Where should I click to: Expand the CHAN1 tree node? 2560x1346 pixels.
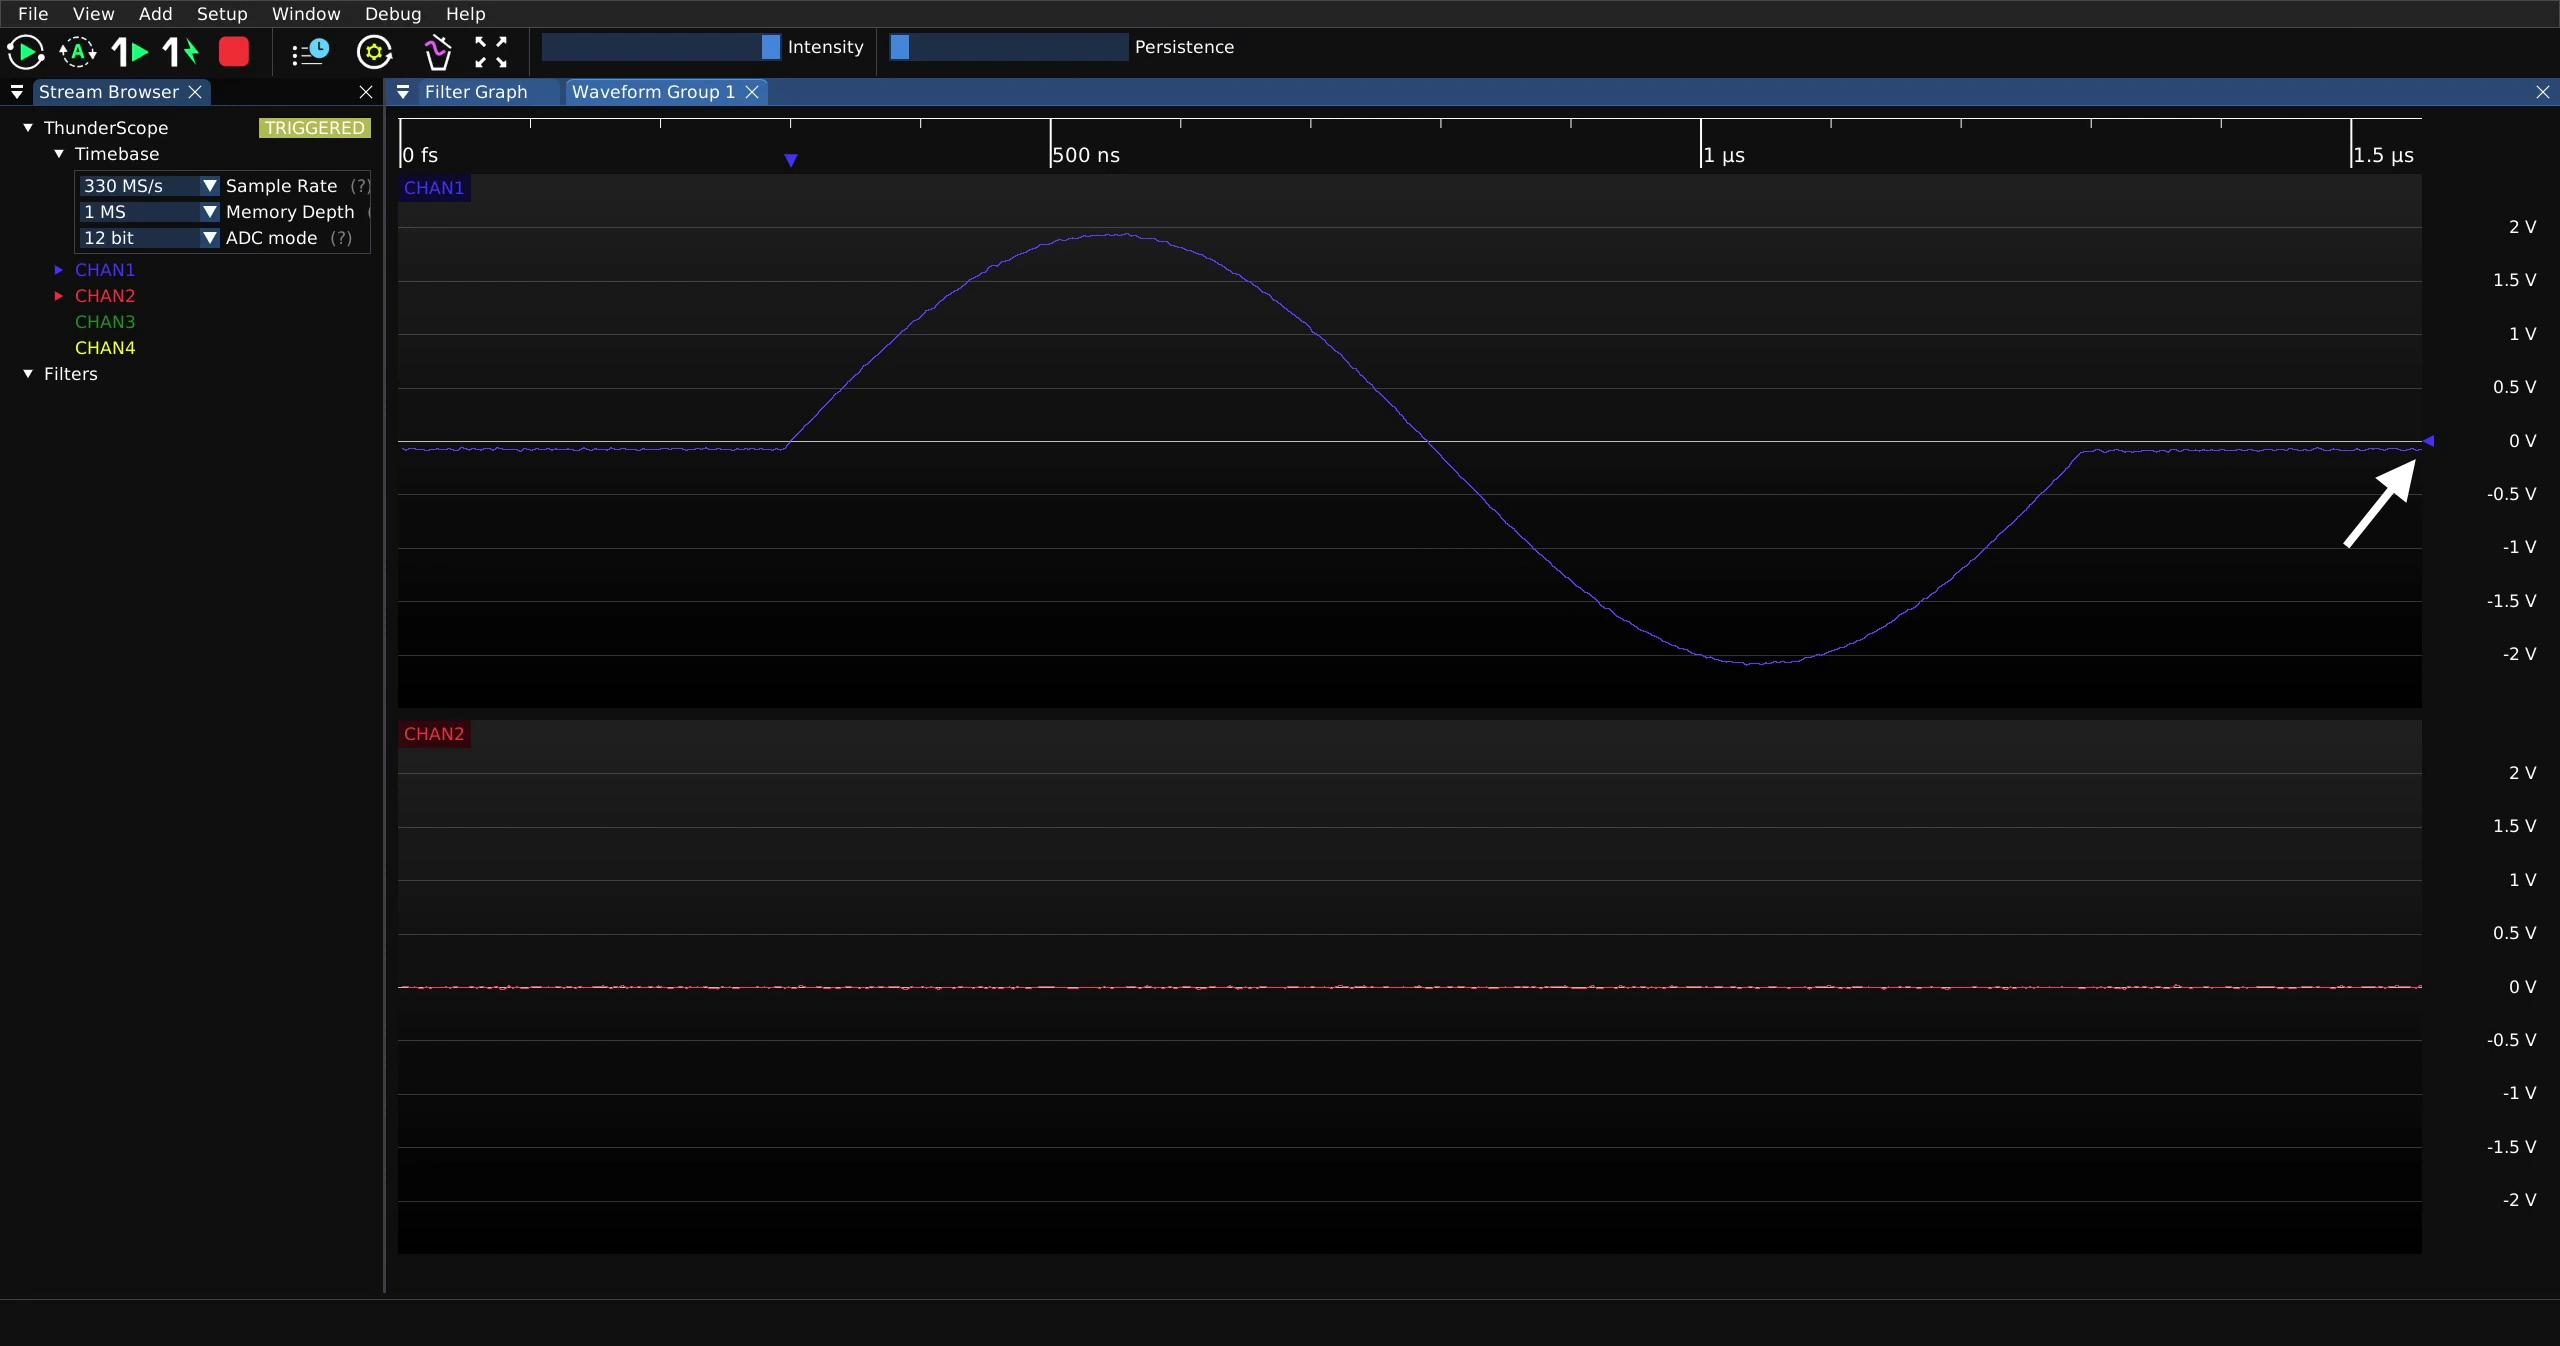(59, 270)
